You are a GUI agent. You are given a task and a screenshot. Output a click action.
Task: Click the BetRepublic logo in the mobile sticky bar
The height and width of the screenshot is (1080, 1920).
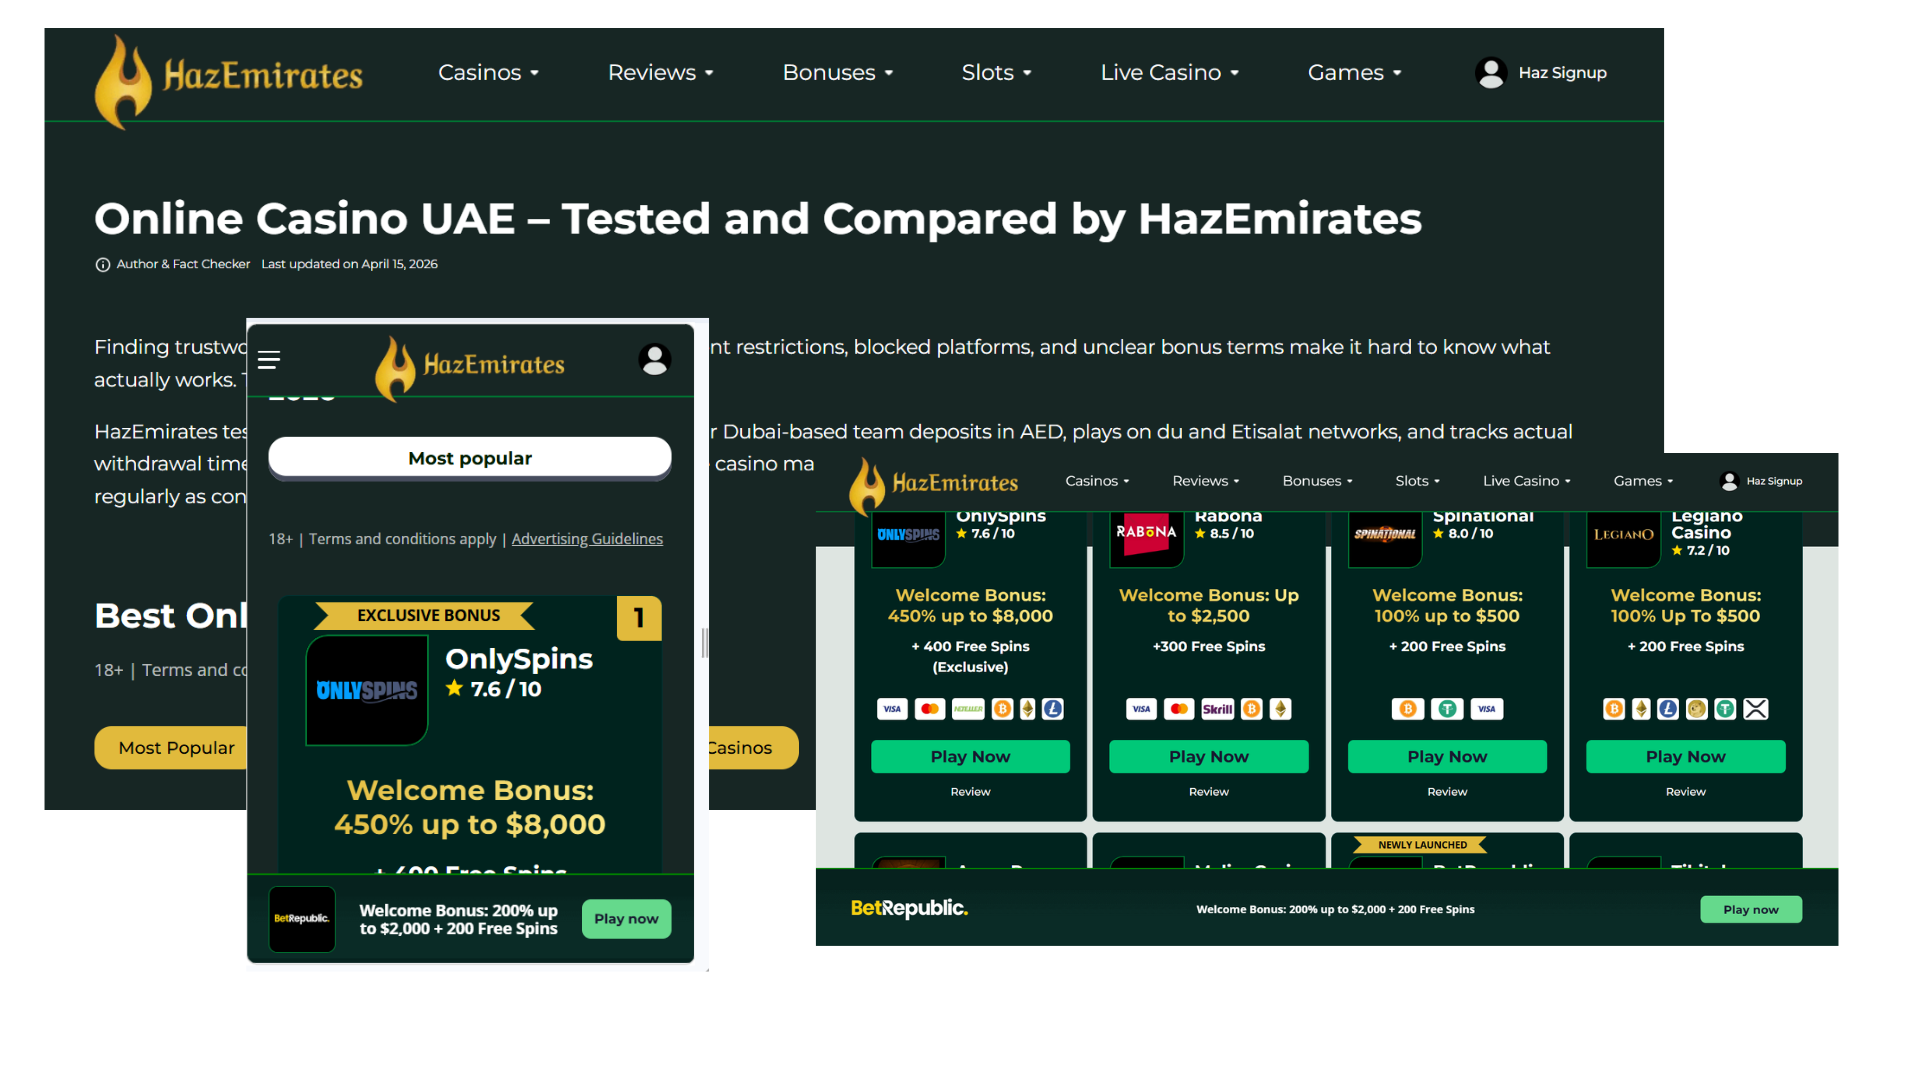tap(302, 919)
